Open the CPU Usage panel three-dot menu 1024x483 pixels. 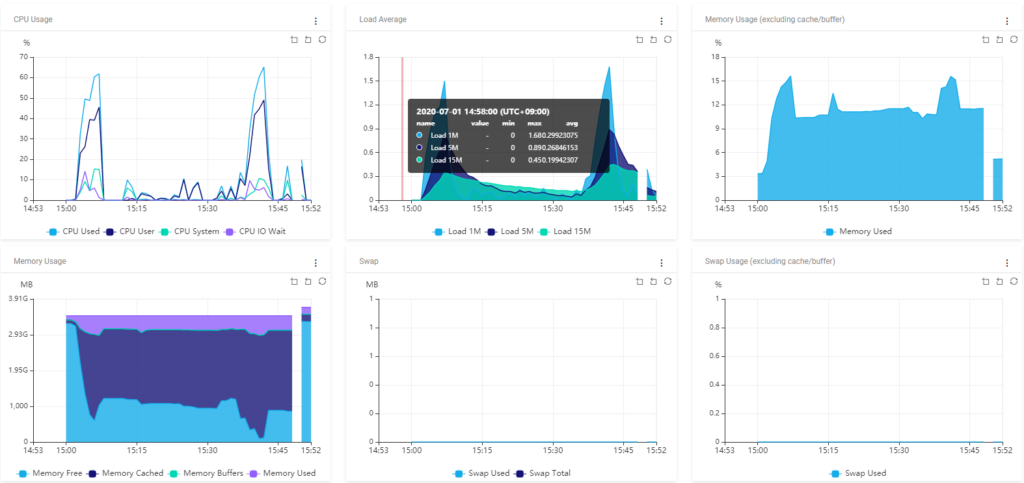point(315,21)
